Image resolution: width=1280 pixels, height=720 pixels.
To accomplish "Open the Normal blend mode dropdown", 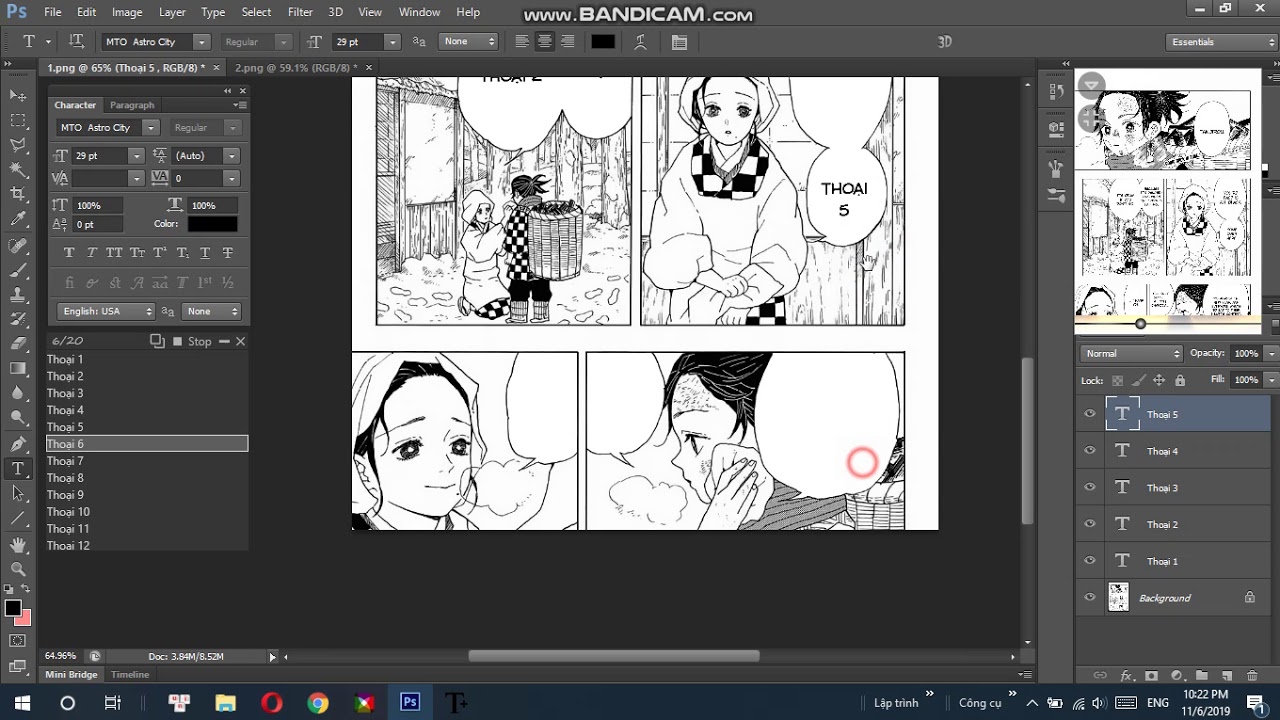I will [1132, 353].
